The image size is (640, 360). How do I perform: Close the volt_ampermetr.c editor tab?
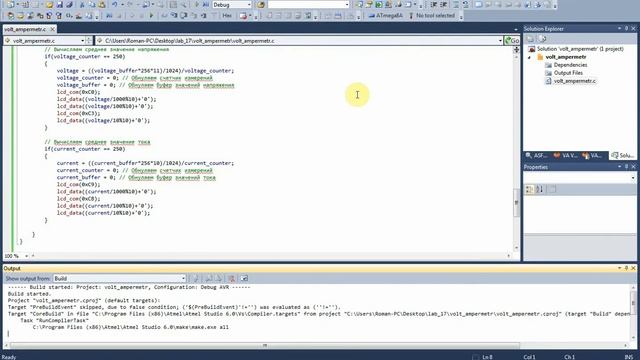click(52, 29)
